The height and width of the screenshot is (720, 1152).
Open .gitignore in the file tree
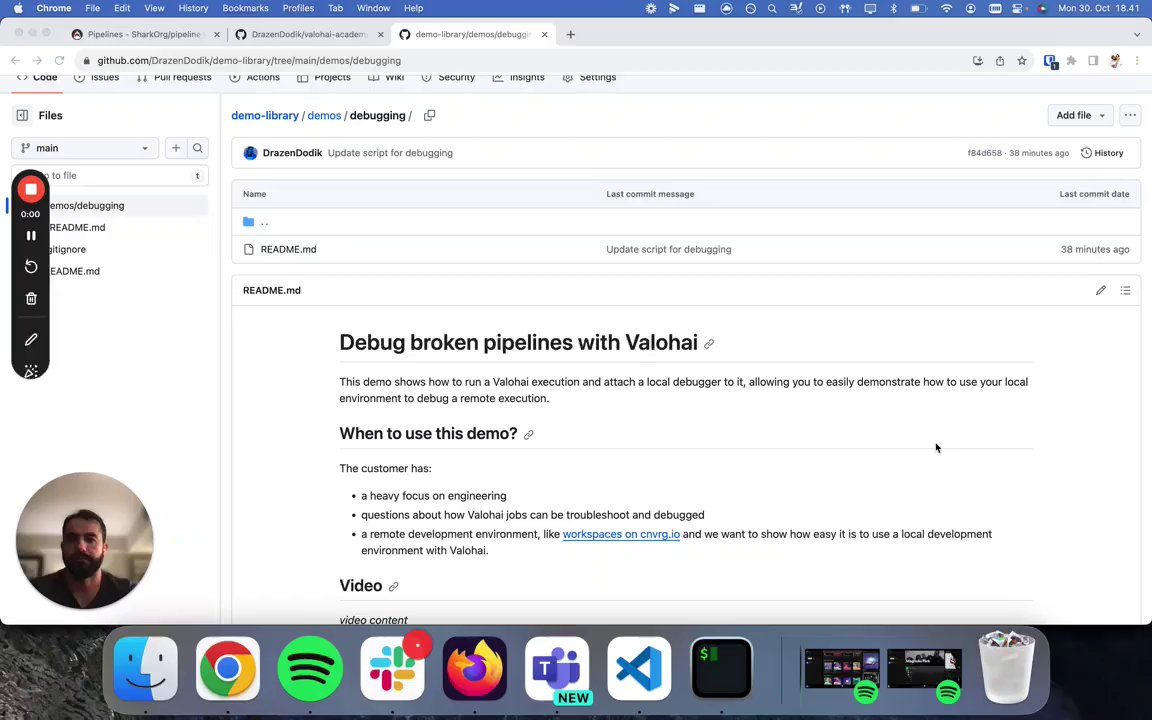tap(66, 249)
